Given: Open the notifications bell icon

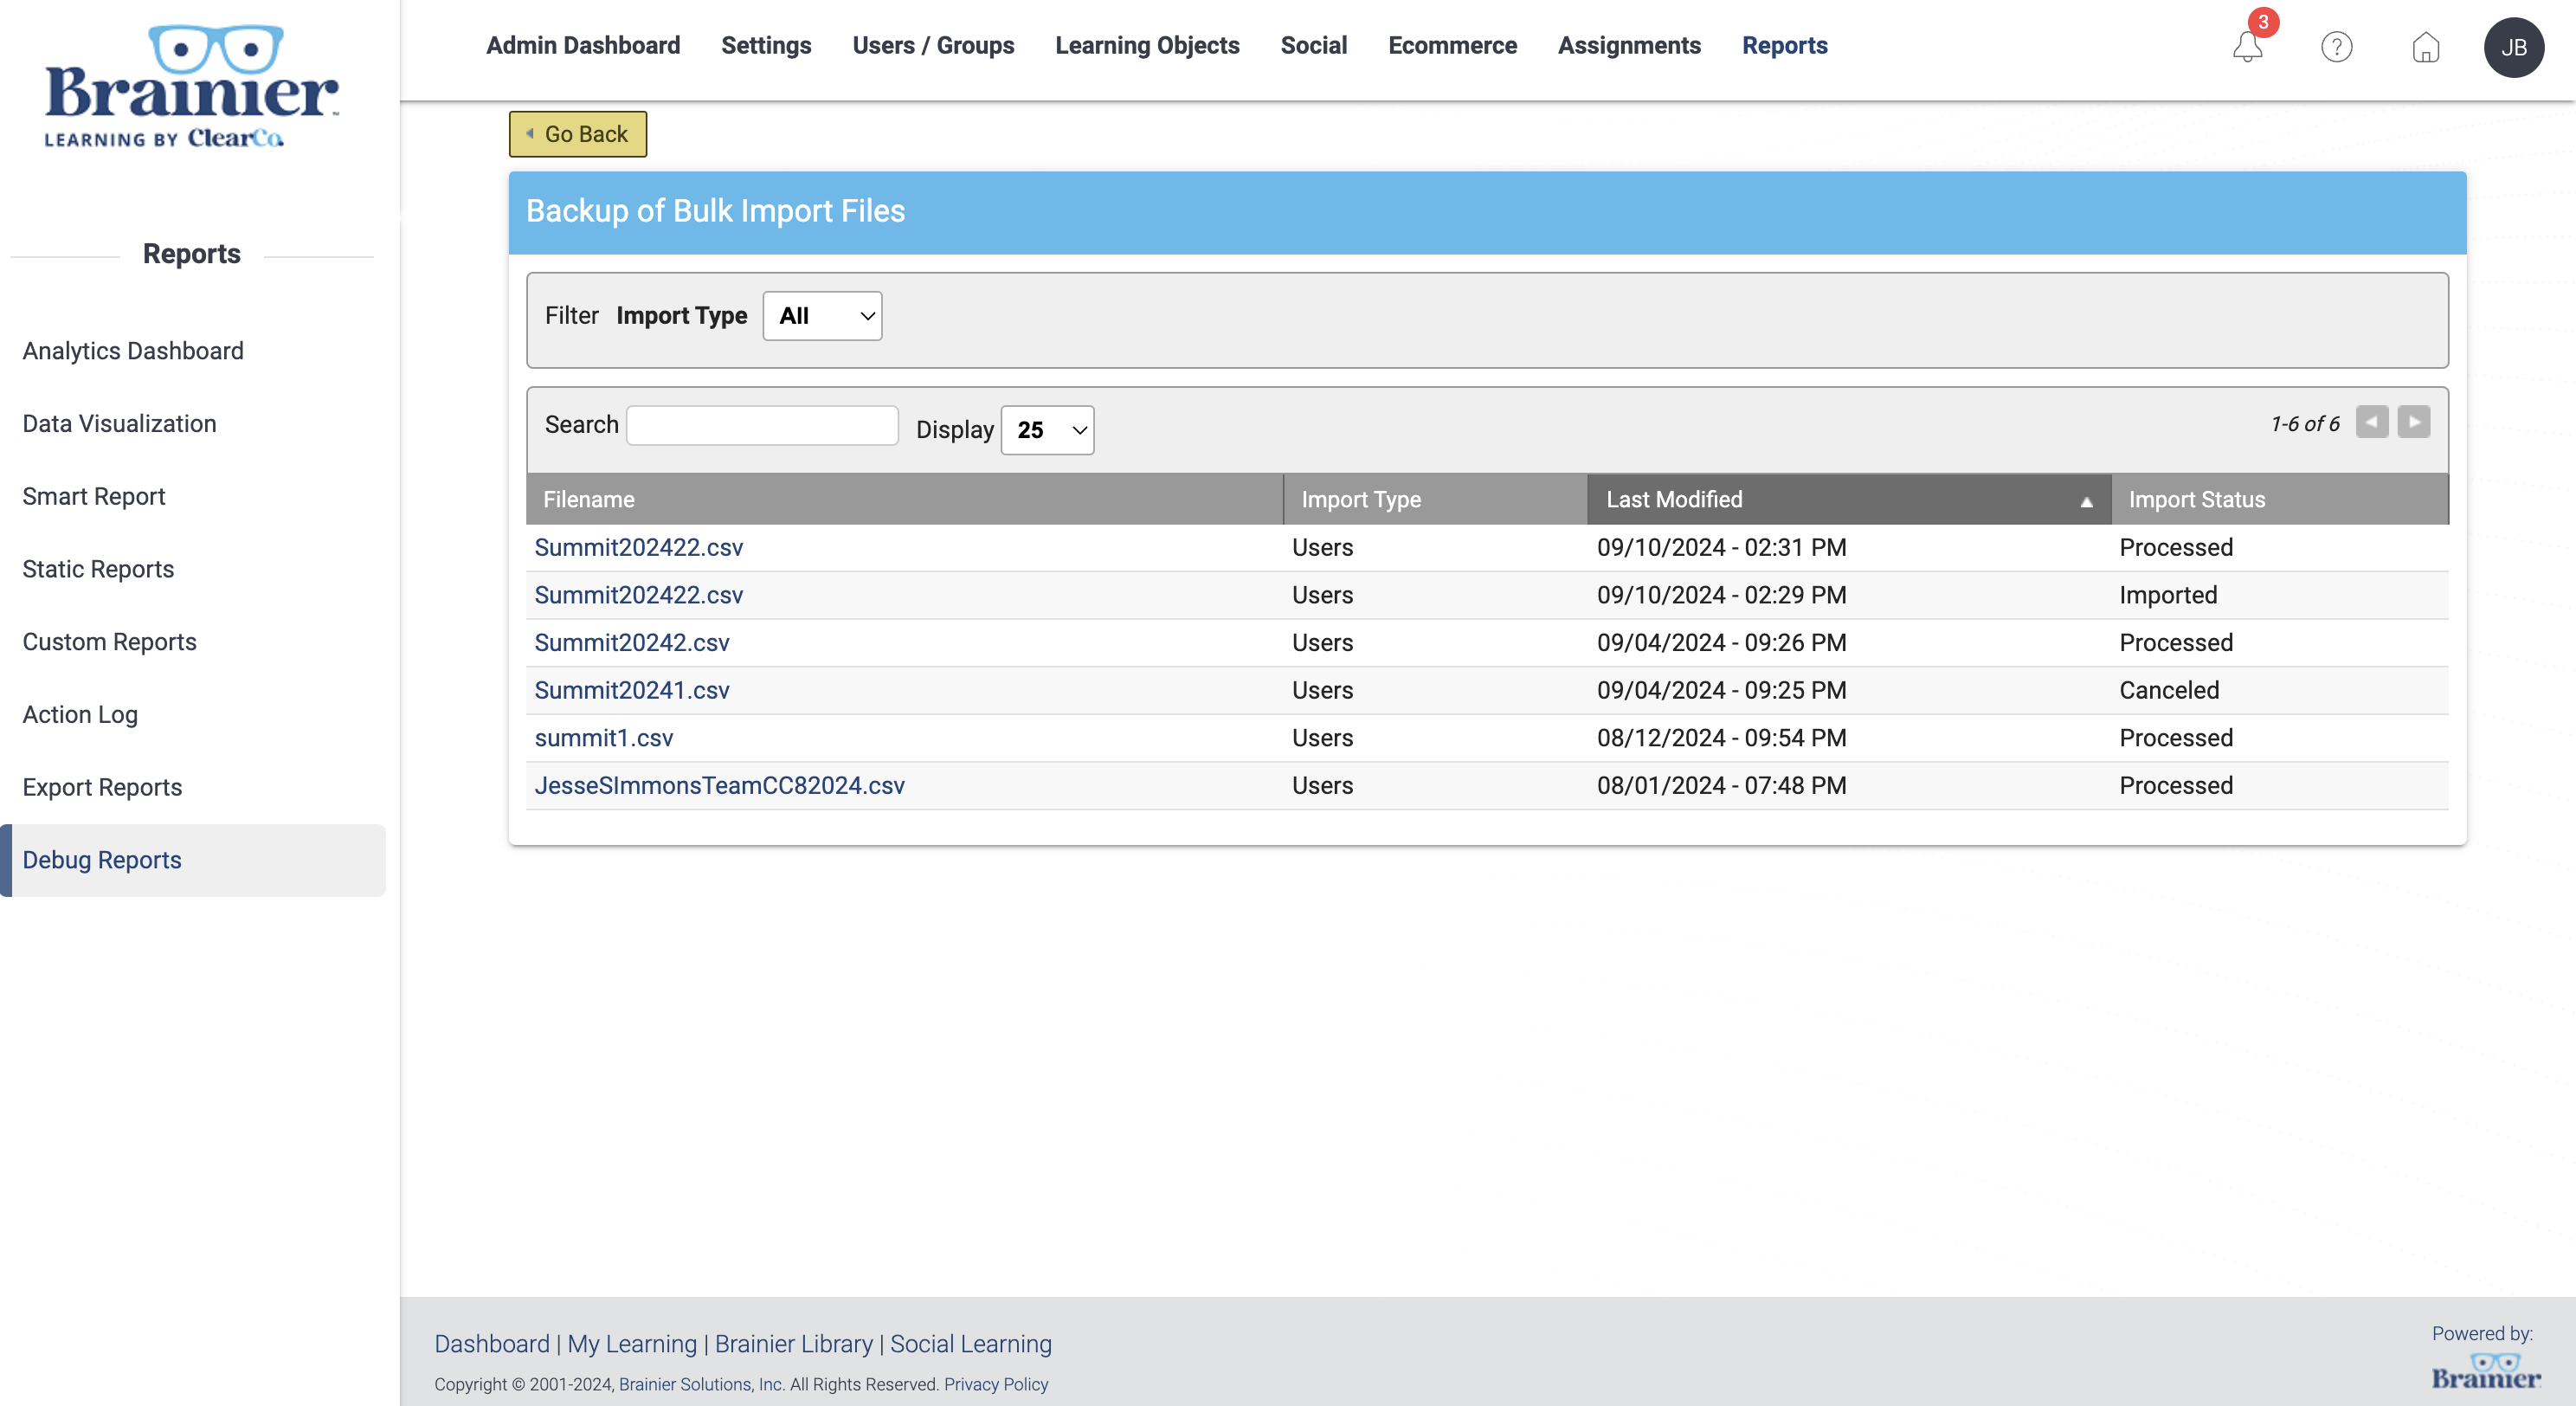Looking at the screenshot, I should [2247, 47].
